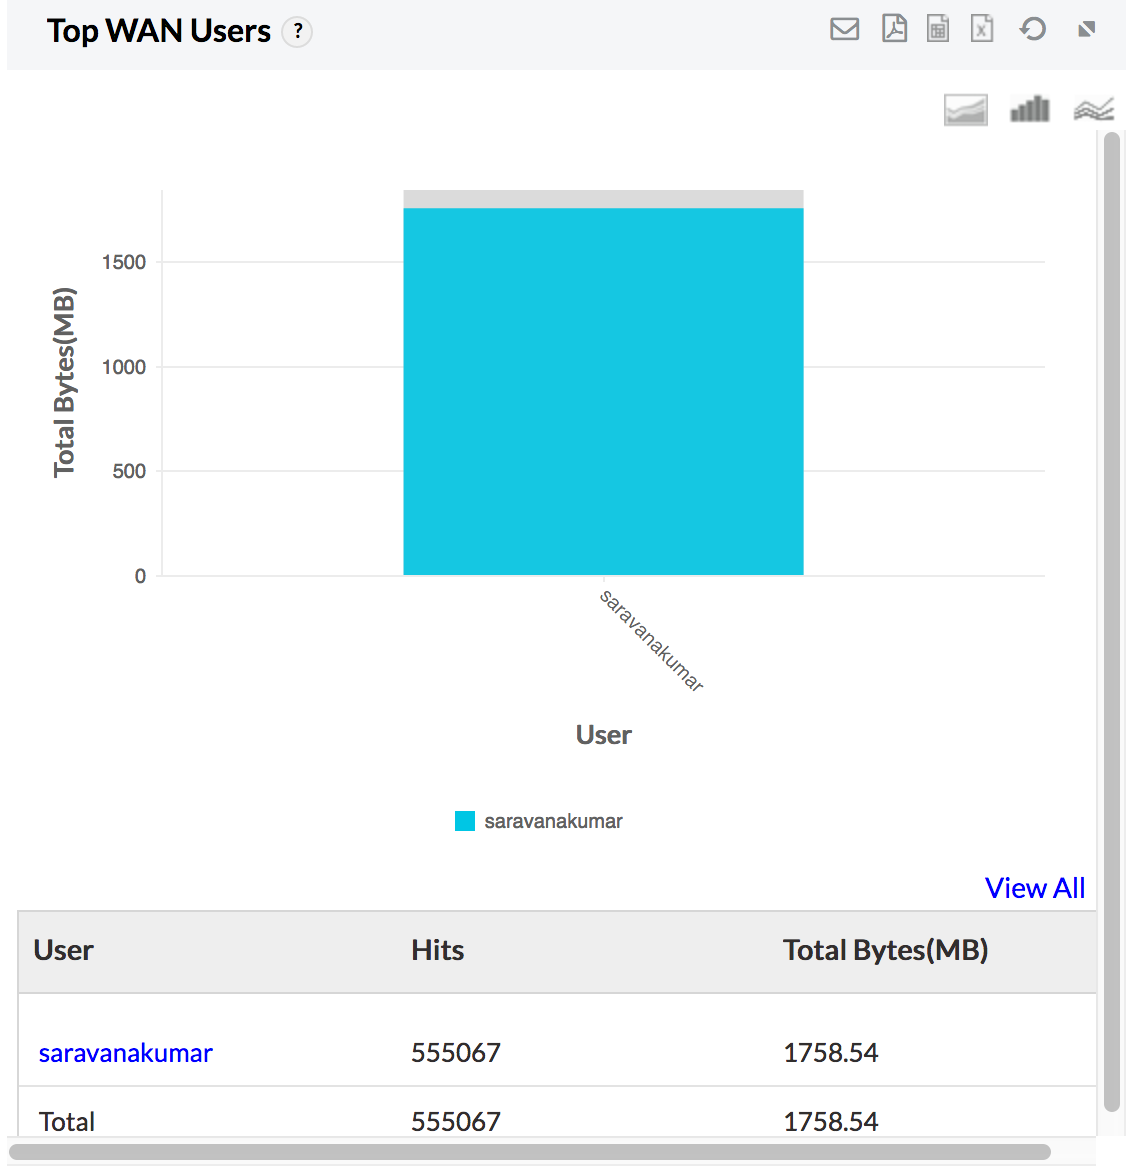Export the report as CSV spreadsheet

(x=938, y=29)
